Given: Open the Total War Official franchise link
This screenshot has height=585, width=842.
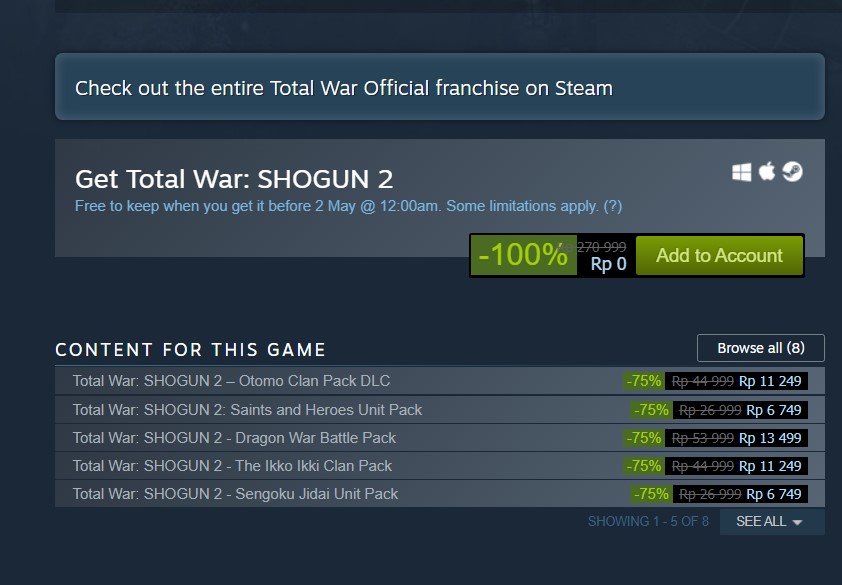Looking at the screenshot, I should coord(340,88).
